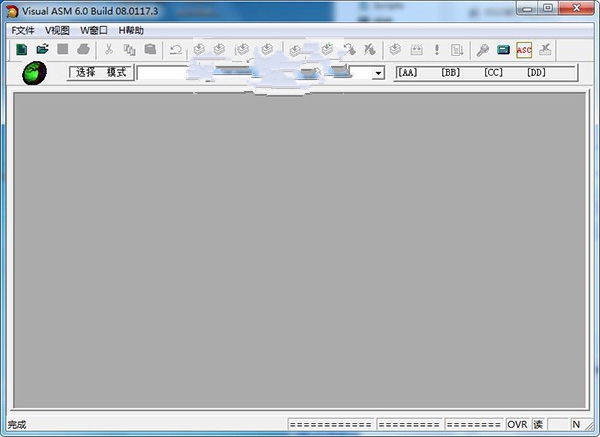Click the grayed-out print icon
The height and width of the screenshot is (437, 600).
83,49
